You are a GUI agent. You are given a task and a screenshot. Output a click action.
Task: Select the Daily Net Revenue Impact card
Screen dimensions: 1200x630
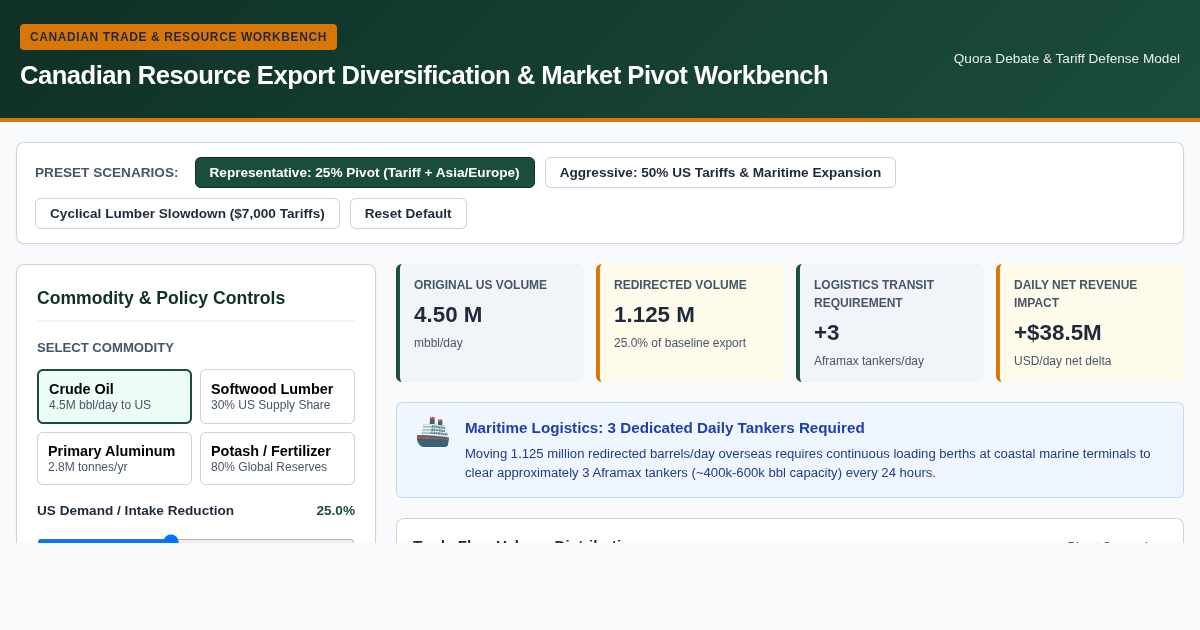[x=1090, y=323]
